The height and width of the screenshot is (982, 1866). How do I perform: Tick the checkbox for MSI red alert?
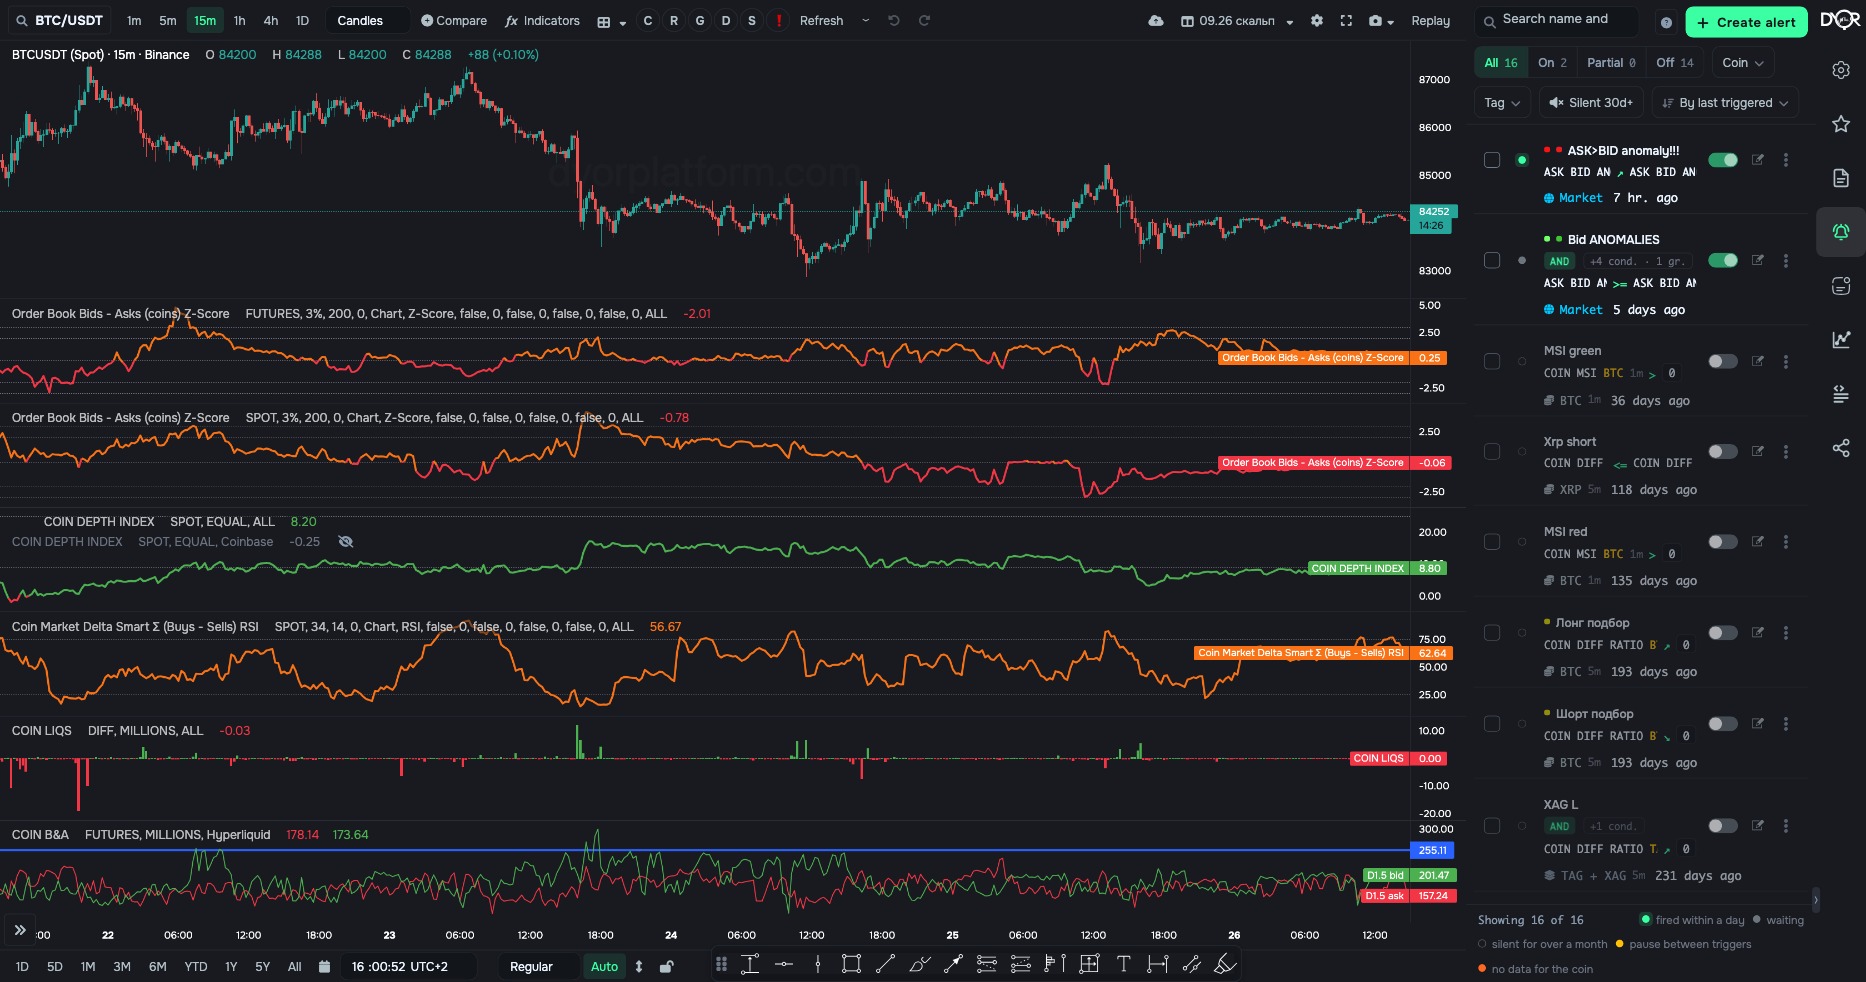click(x=1492, y=542)
